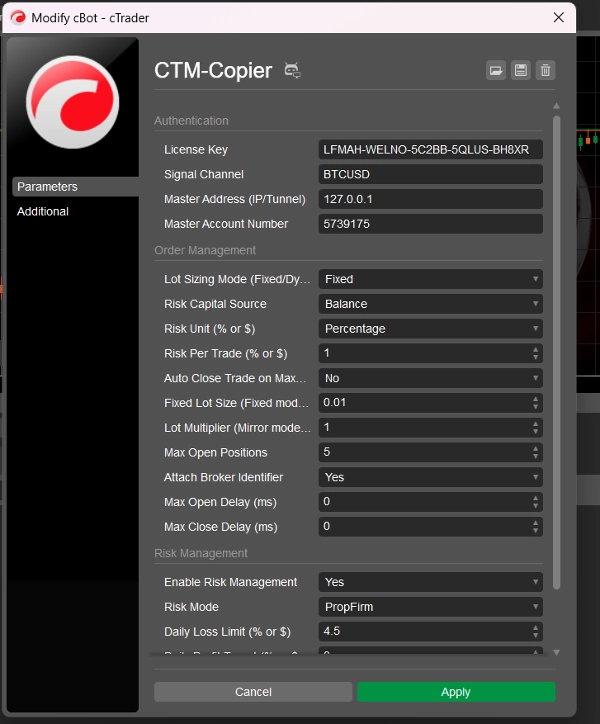
Task: Increase Daily Loss Limit with up arrow
Action: tap(535, 627)
